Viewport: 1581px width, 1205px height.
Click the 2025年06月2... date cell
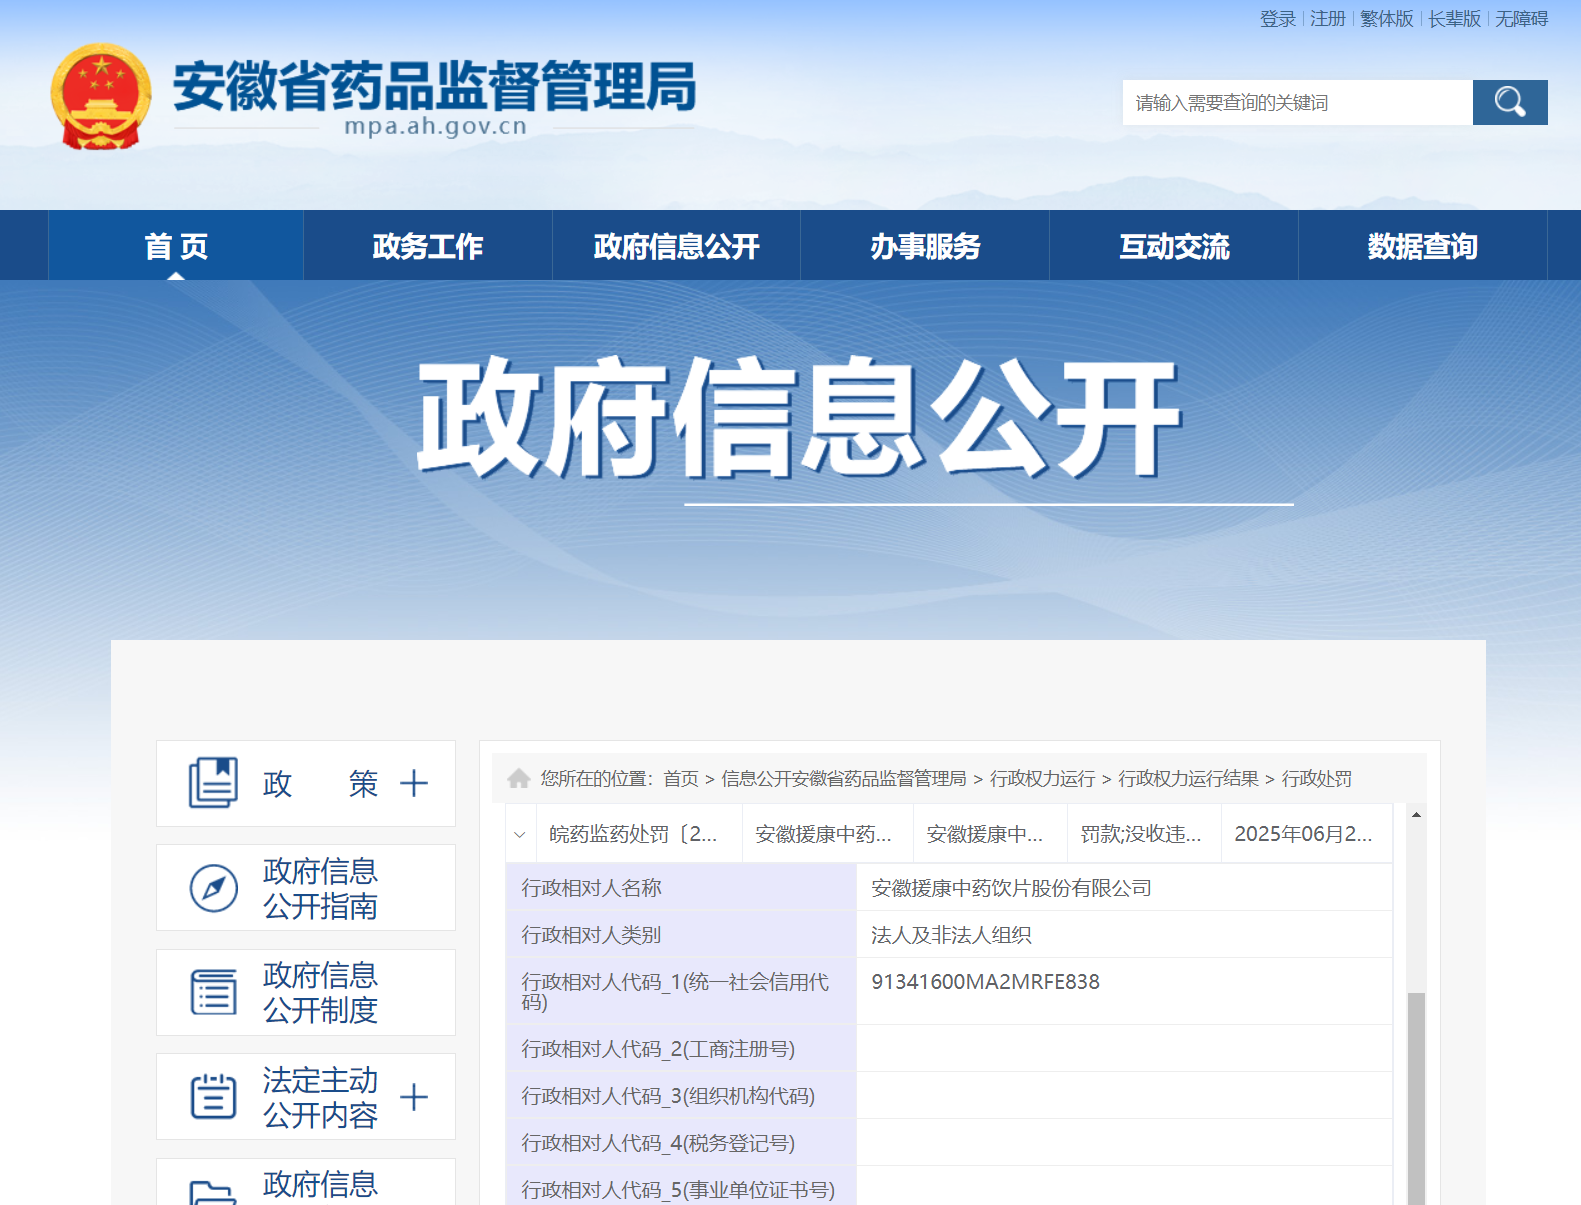[x=1307, y=834]
